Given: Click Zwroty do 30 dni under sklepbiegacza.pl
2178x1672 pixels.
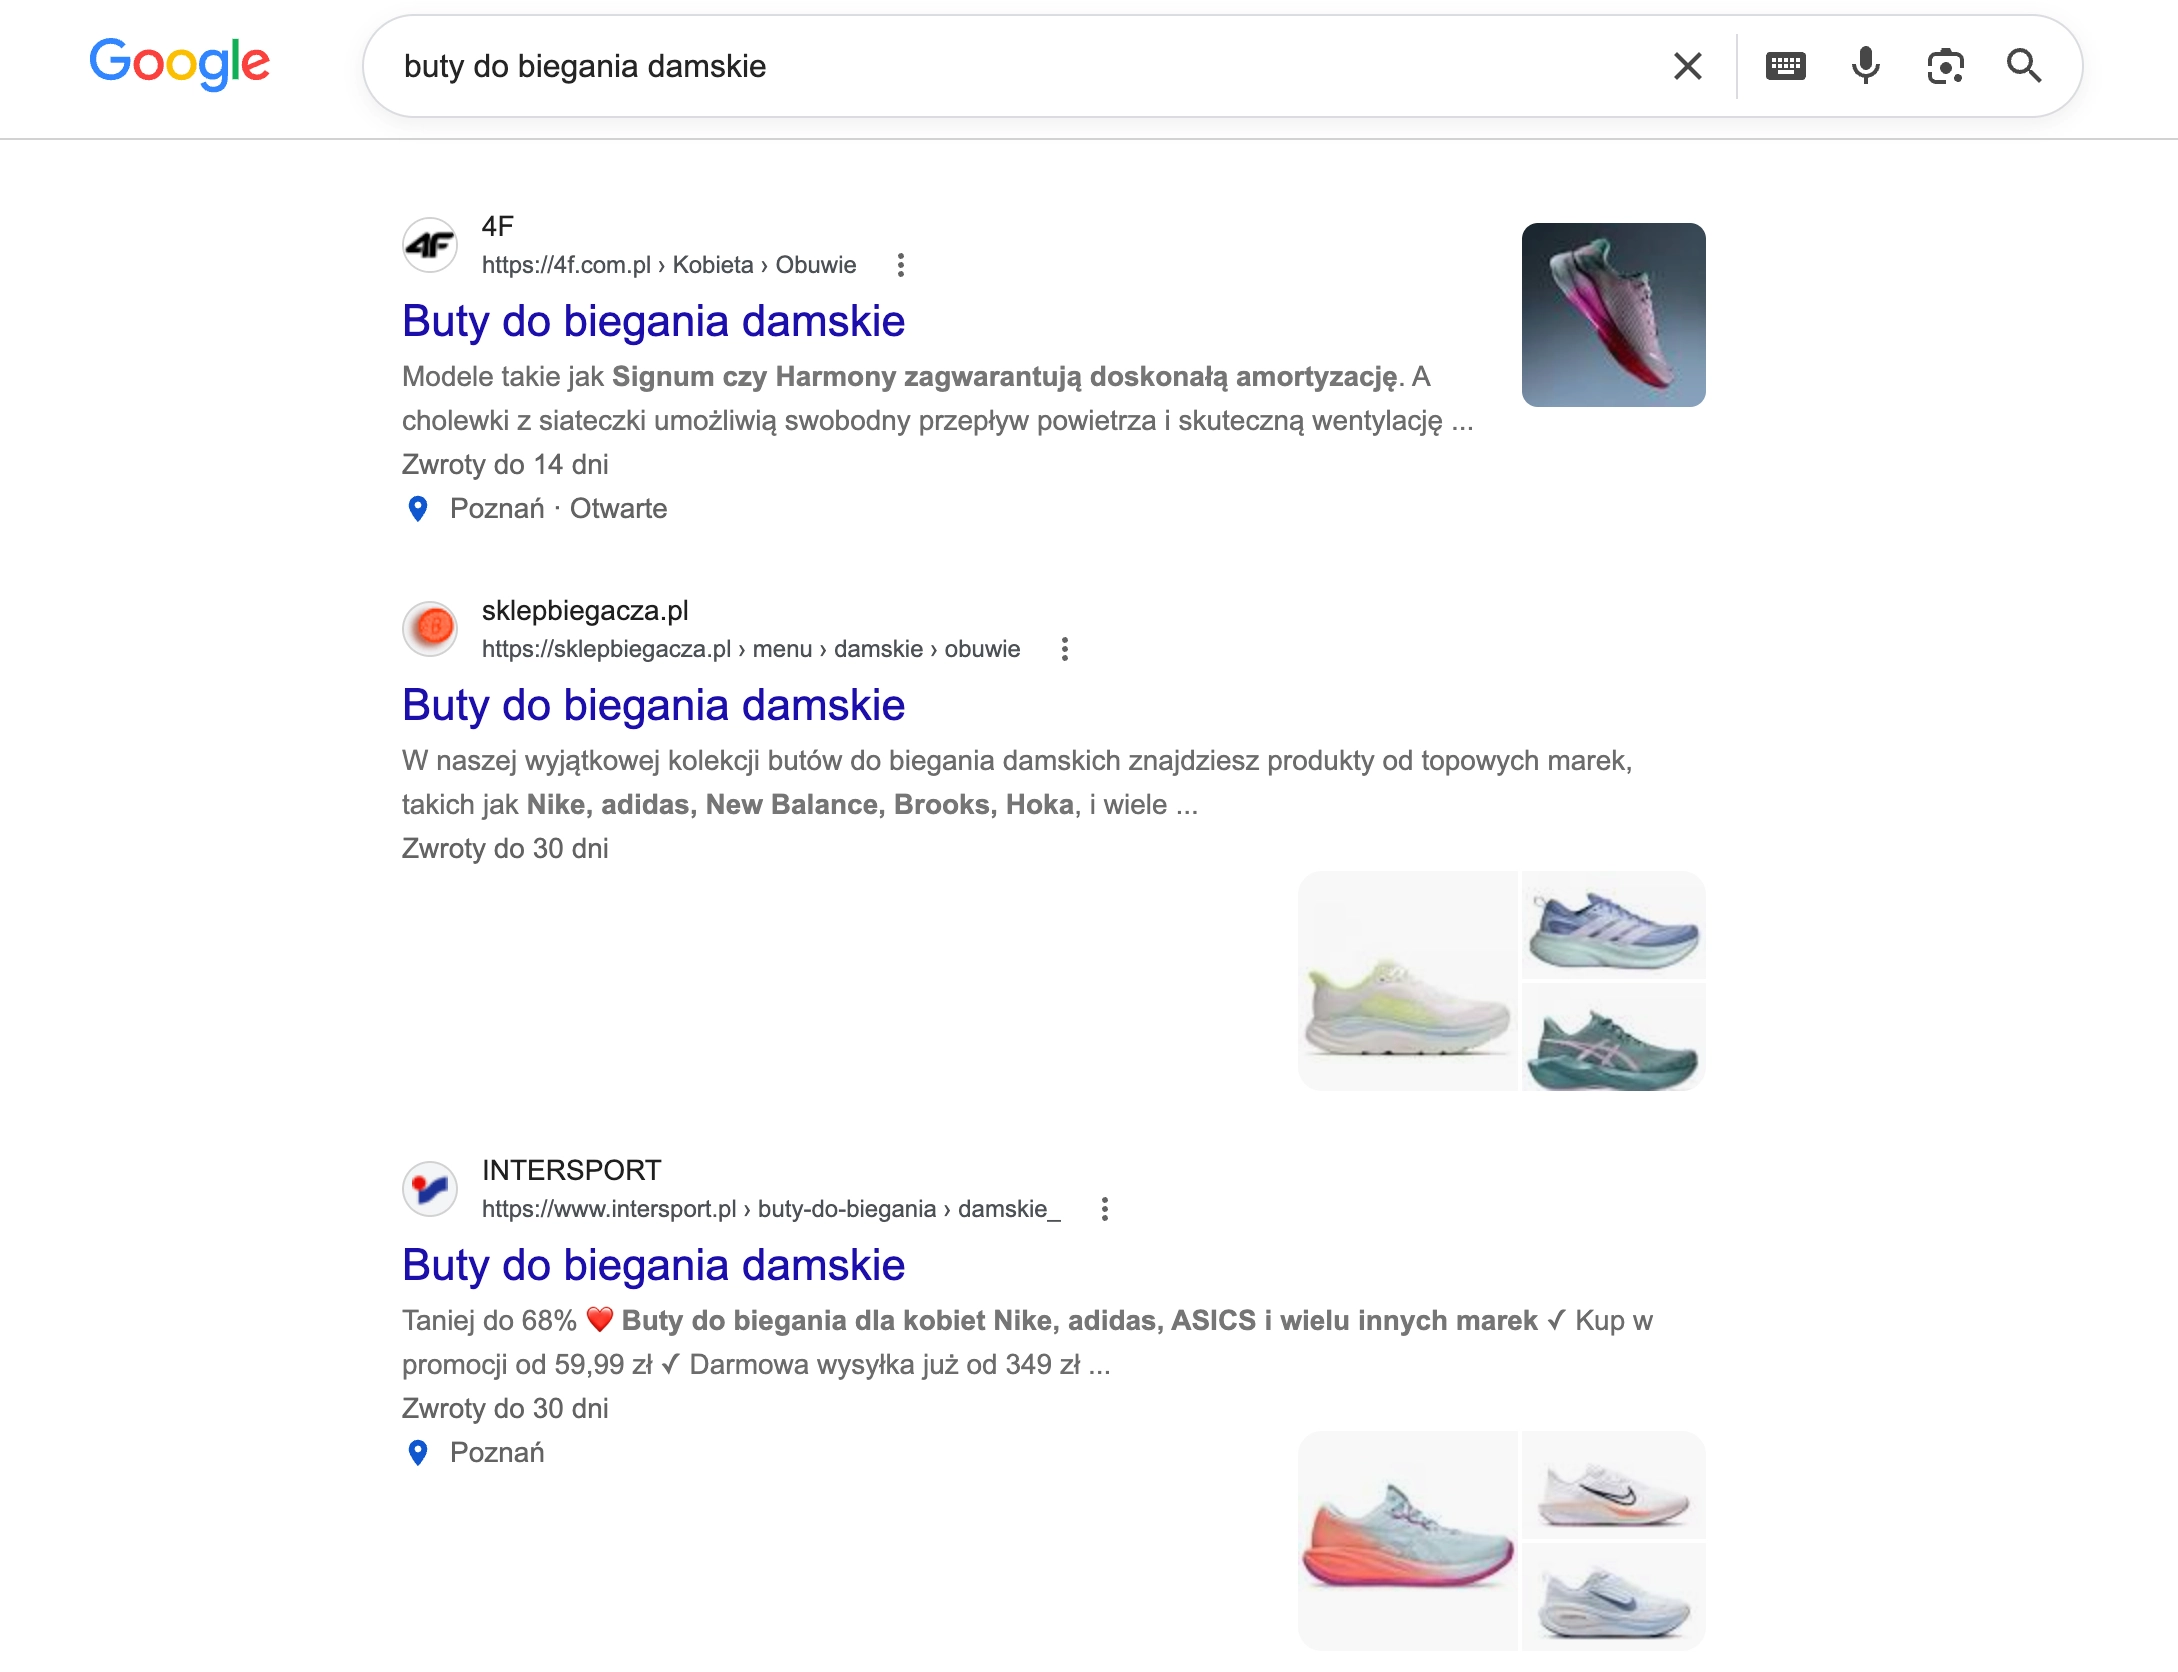Looking at the screenshot, I should pos(505,849).
